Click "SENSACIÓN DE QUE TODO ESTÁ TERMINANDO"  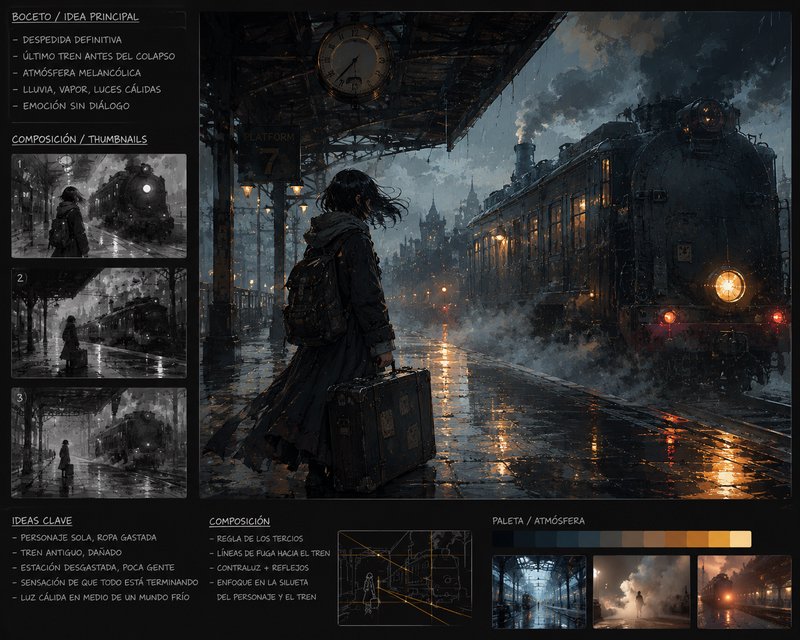(109, 582)
